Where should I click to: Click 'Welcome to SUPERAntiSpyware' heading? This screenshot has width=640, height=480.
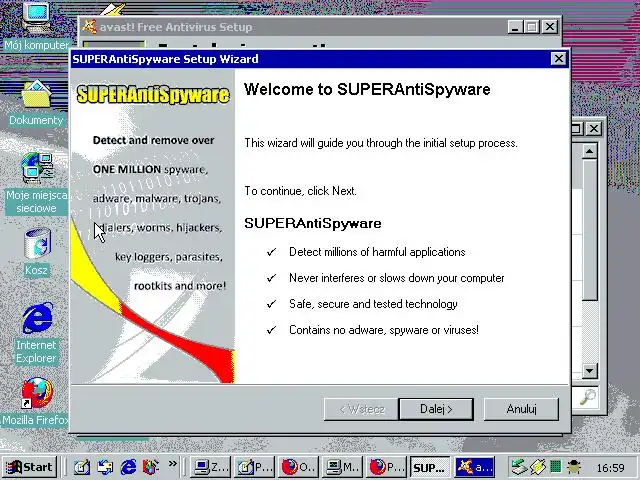[x=367, y=89]
